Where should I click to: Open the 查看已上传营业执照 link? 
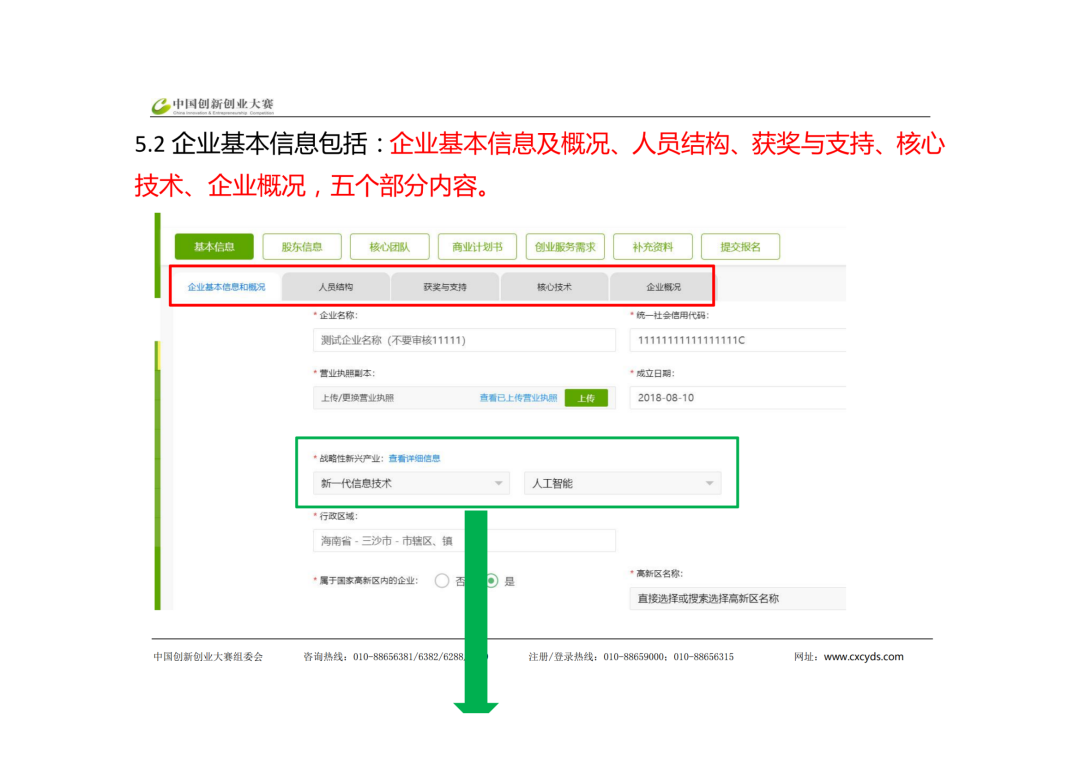(x=518, y=398)
